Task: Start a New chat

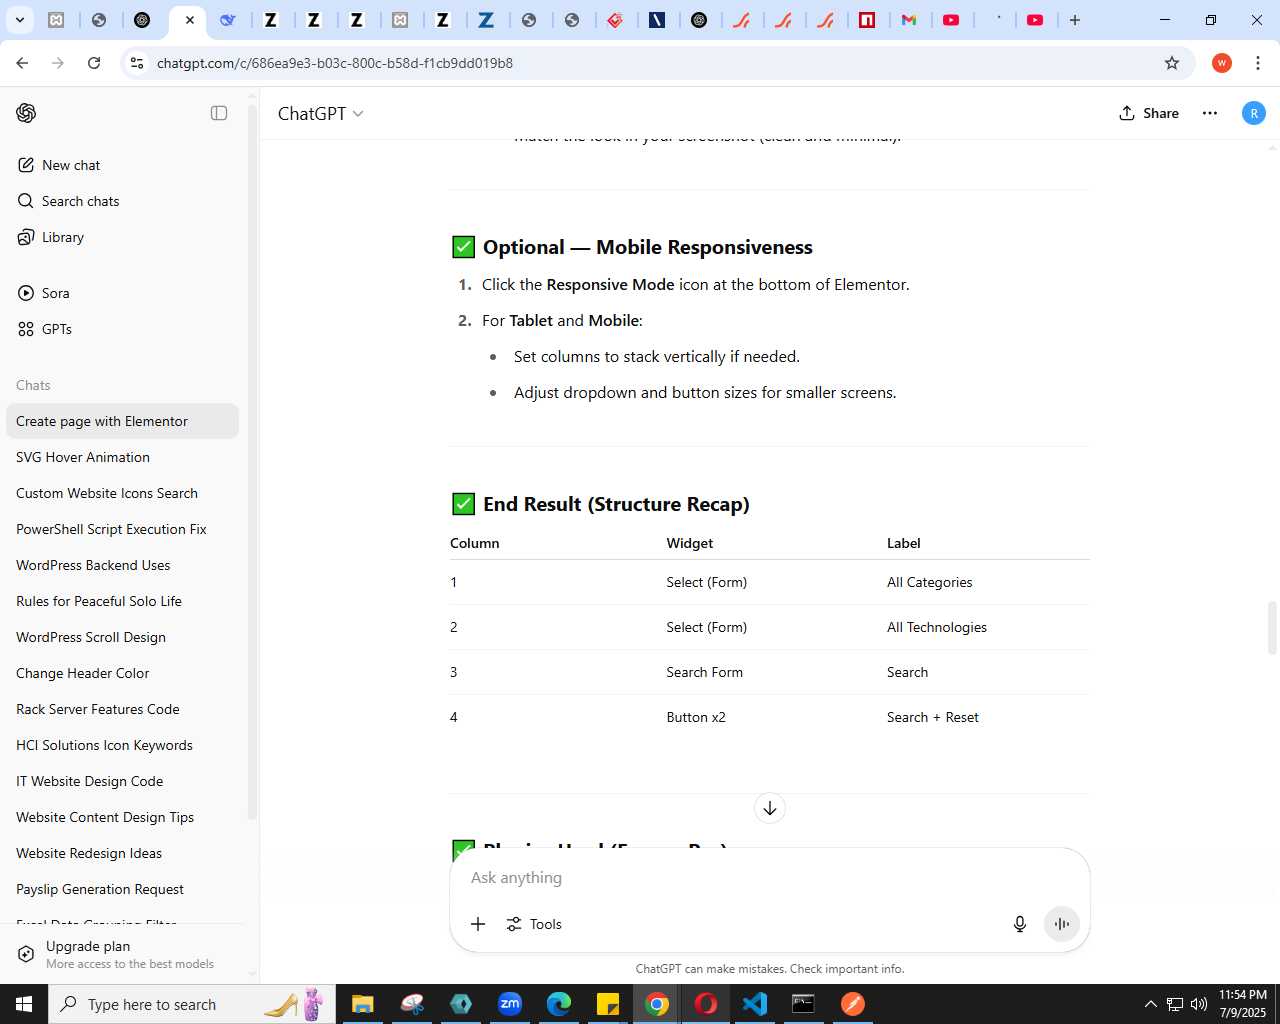Action: pos(71,165)
